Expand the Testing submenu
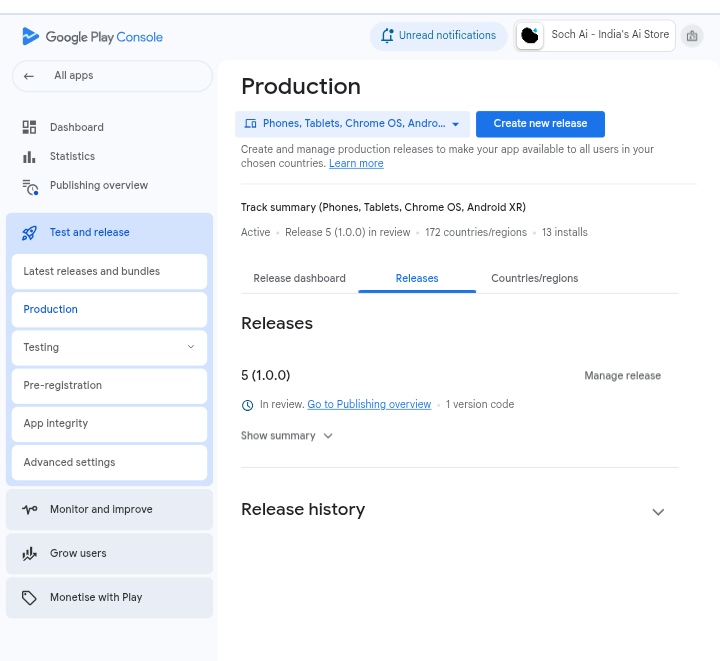The width and height of the screenshot is (720, 661). tap(190, 347)
